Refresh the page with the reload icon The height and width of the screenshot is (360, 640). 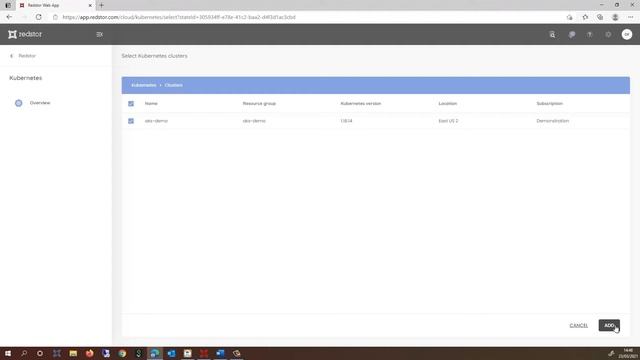pos(38,17)
